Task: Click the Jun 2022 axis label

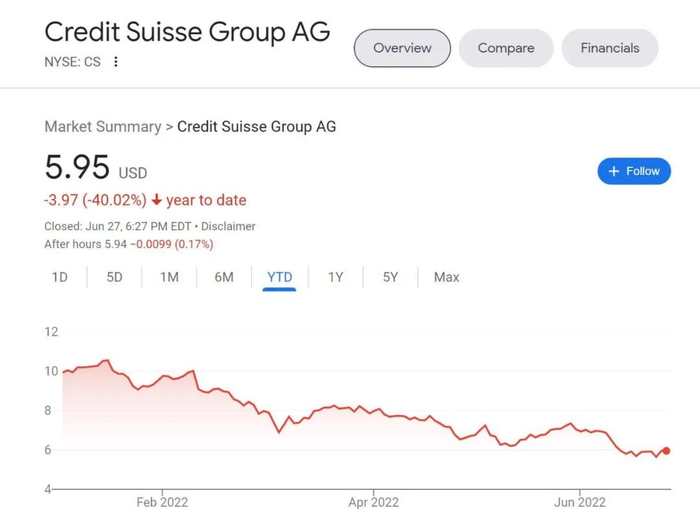Action: coord(580,502)
